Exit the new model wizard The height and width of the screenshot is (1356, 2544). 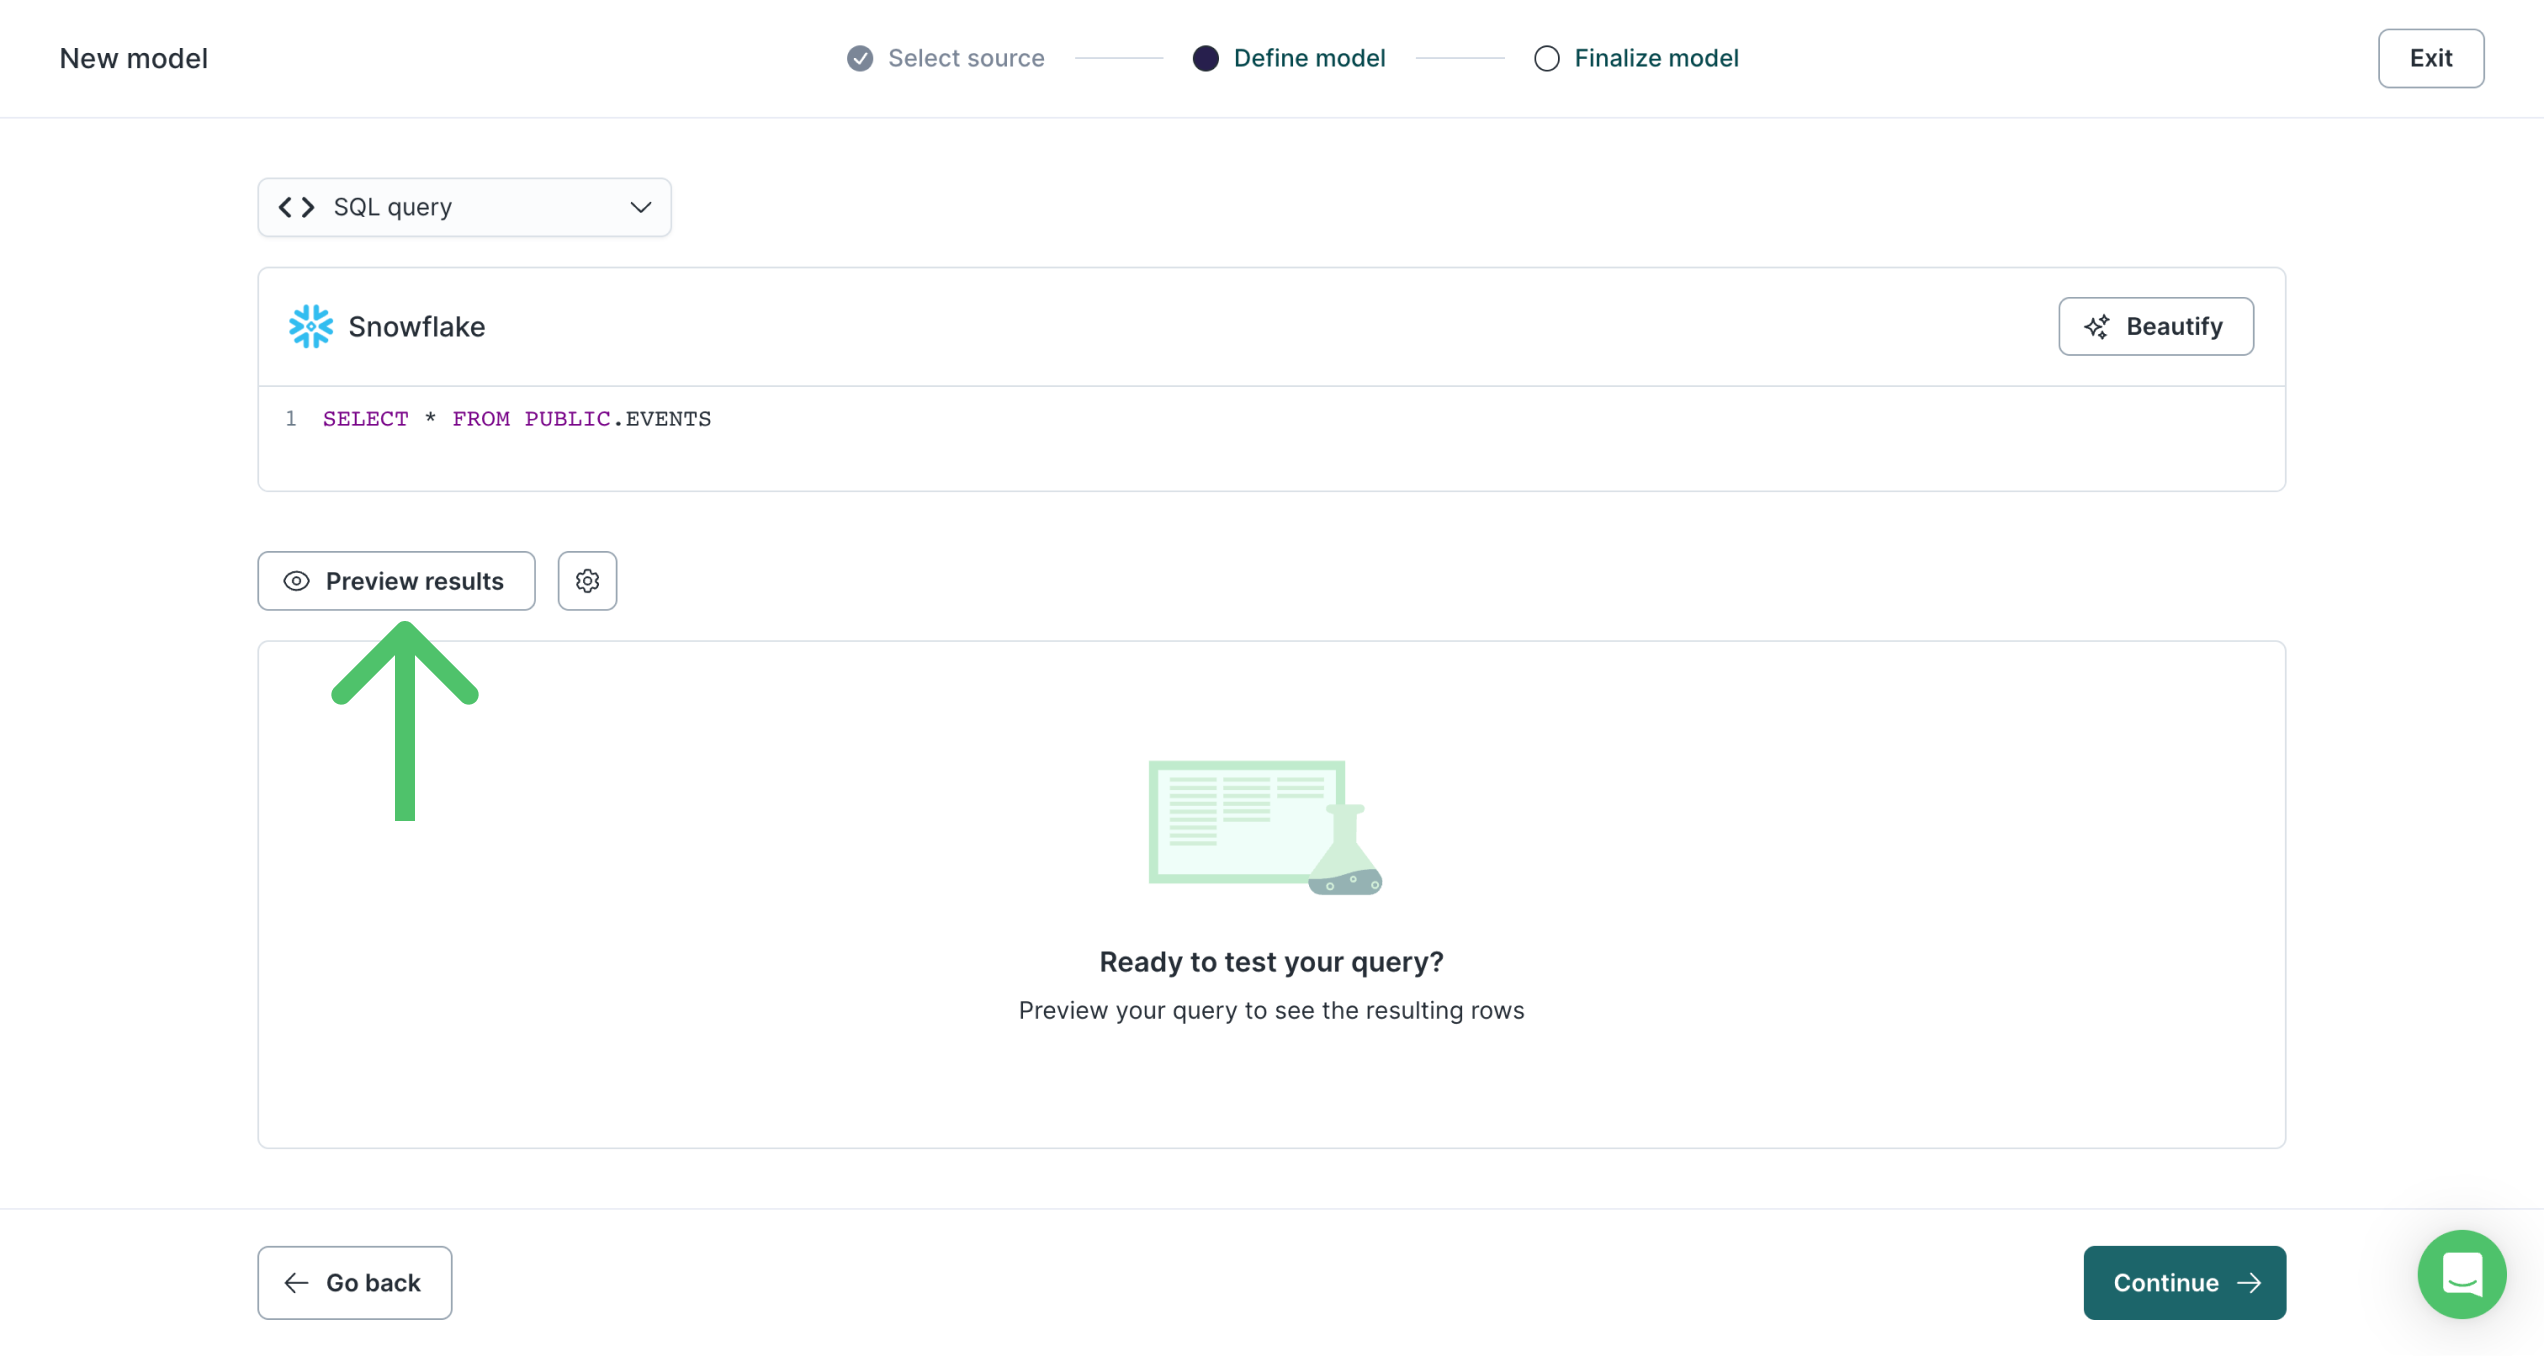[x=2430, y=58]
